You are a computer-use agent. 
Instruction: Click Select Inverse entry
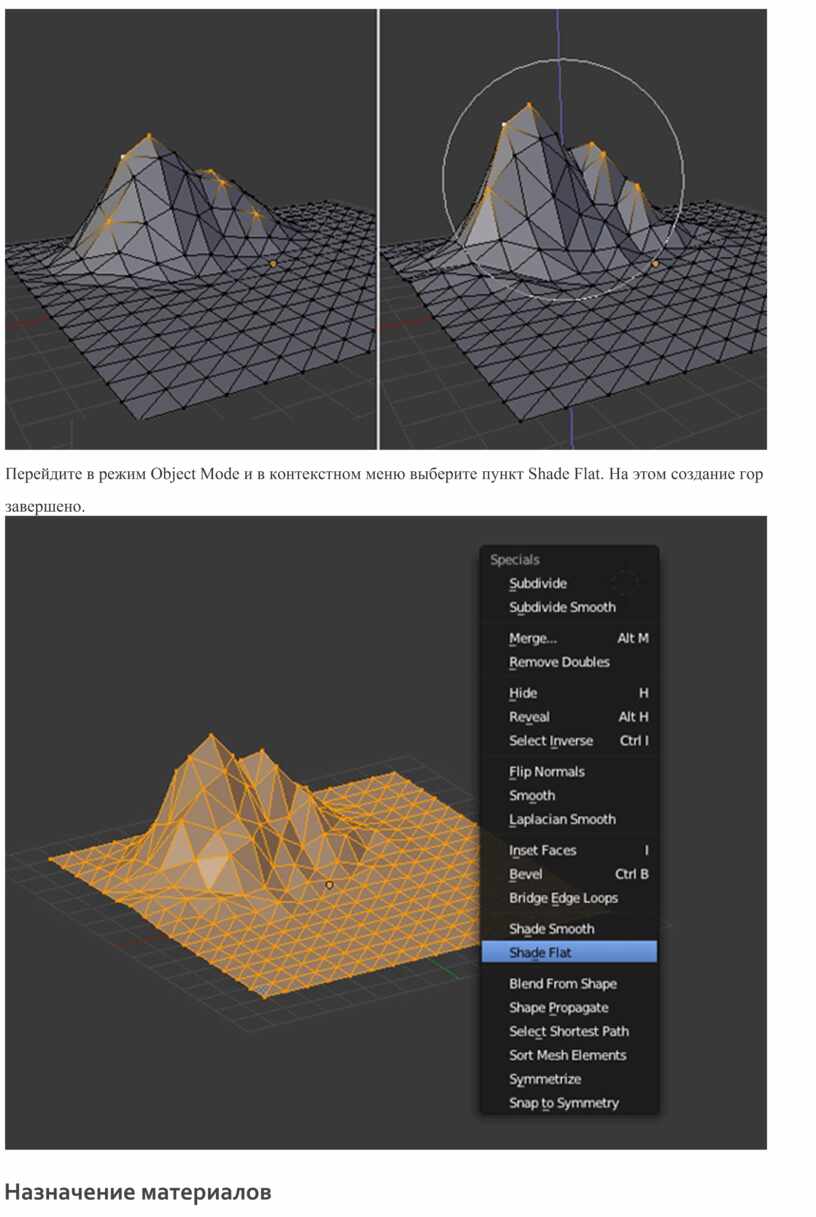[x=569, y=742]
